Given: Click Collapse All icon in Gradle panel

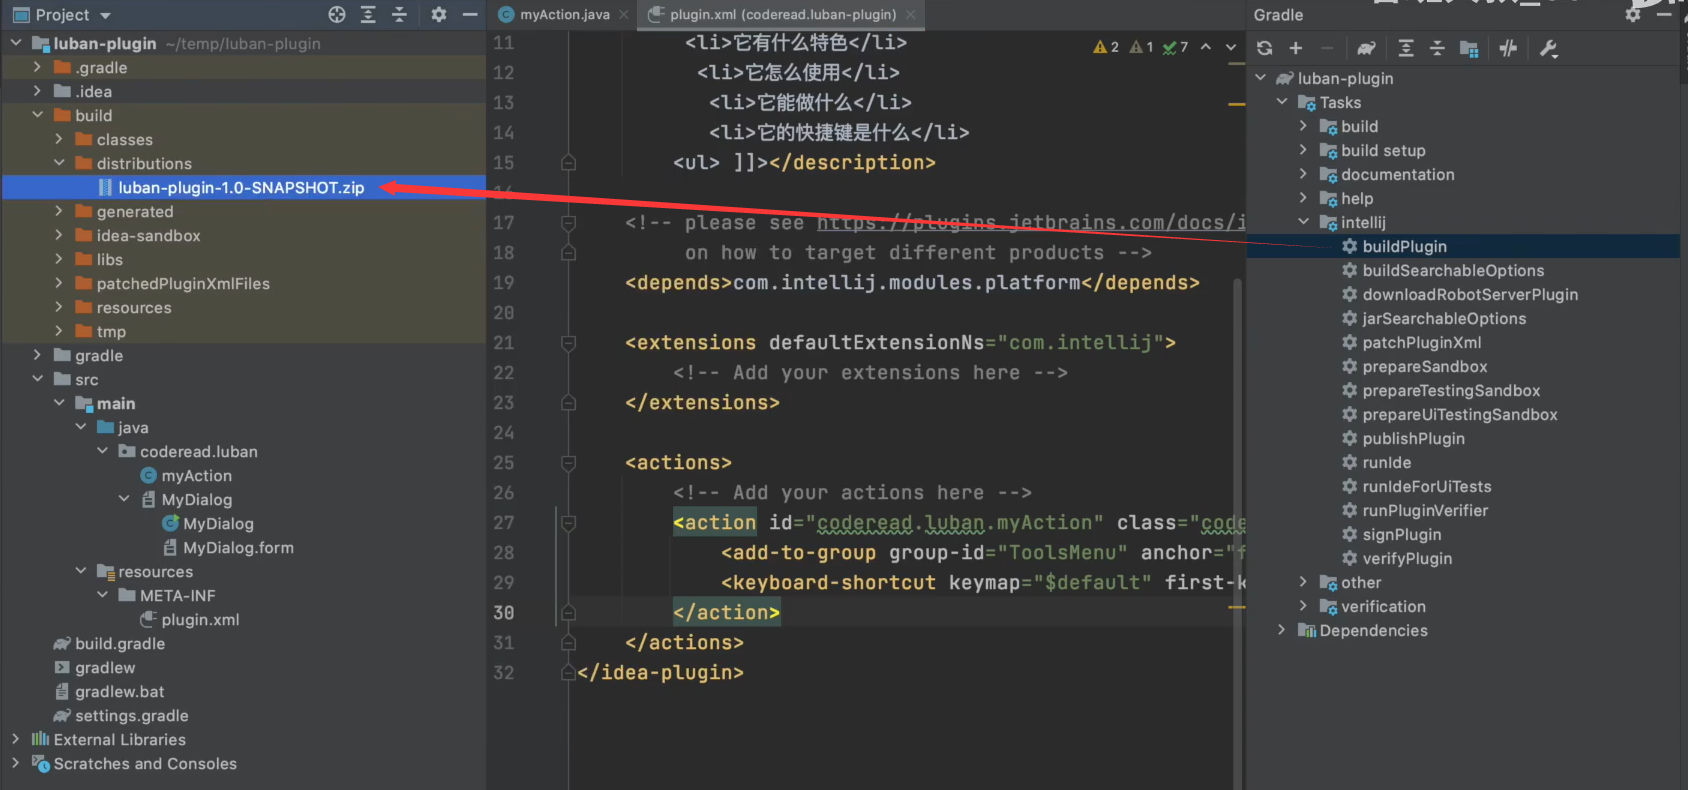Looking at the screenshot, I should [x=1437, y=48].
